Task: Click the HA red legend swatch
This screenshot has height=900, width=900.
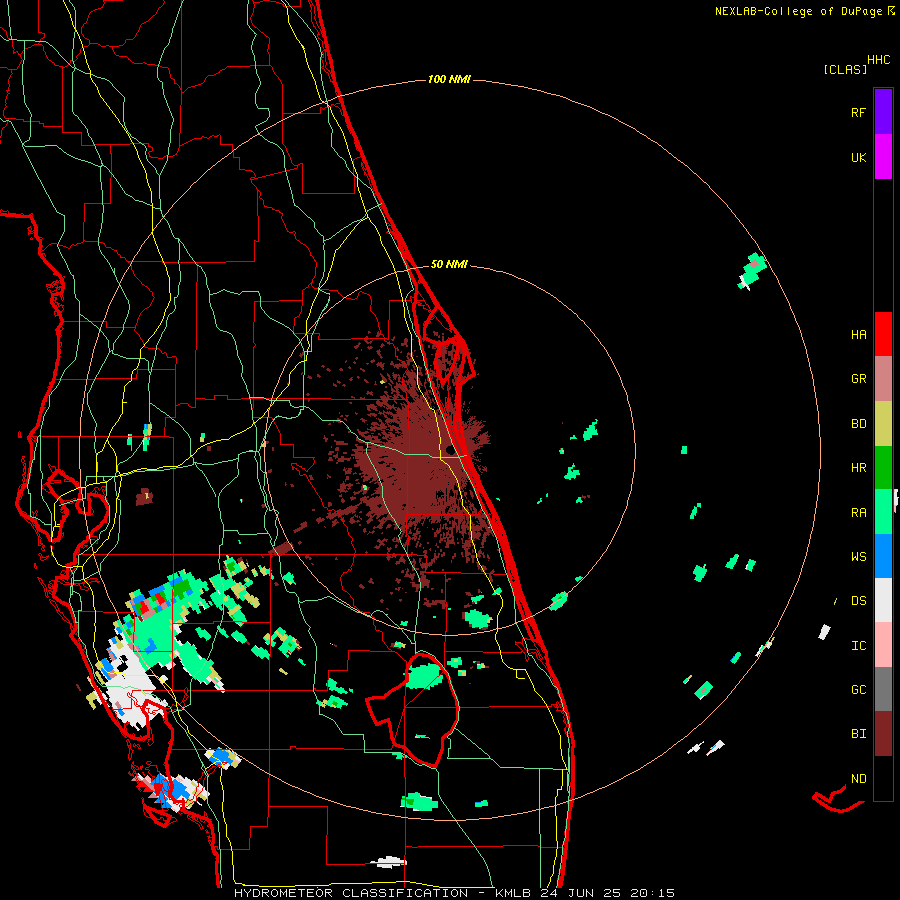Action: [x=883, y=334]
